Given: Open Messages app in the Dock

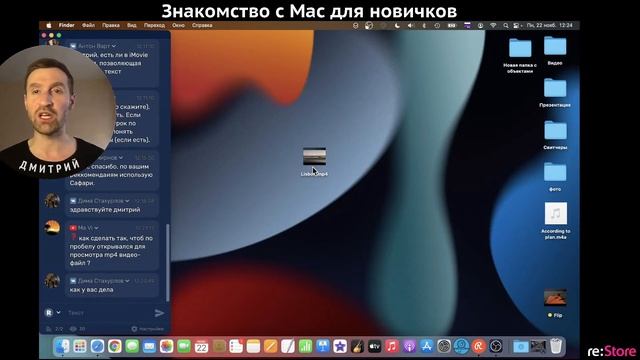Looking at the screenshot, I should [132, 347].
